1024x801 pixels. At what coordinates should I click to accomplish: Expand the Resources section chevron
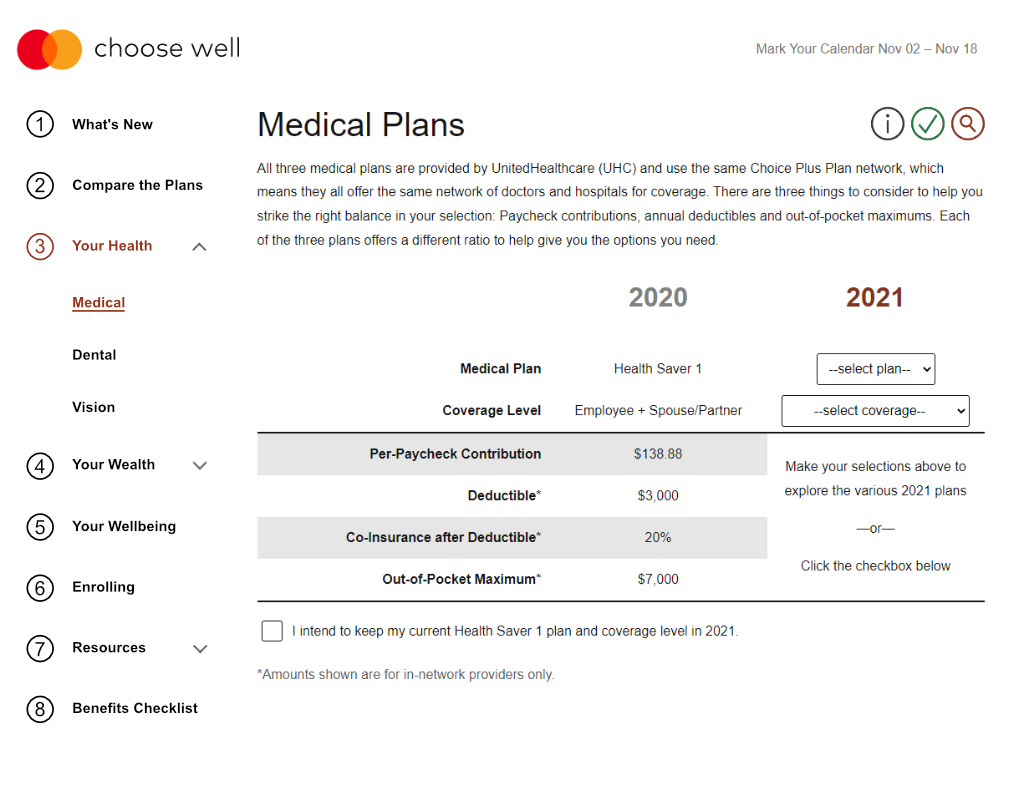tap(199, 649)
